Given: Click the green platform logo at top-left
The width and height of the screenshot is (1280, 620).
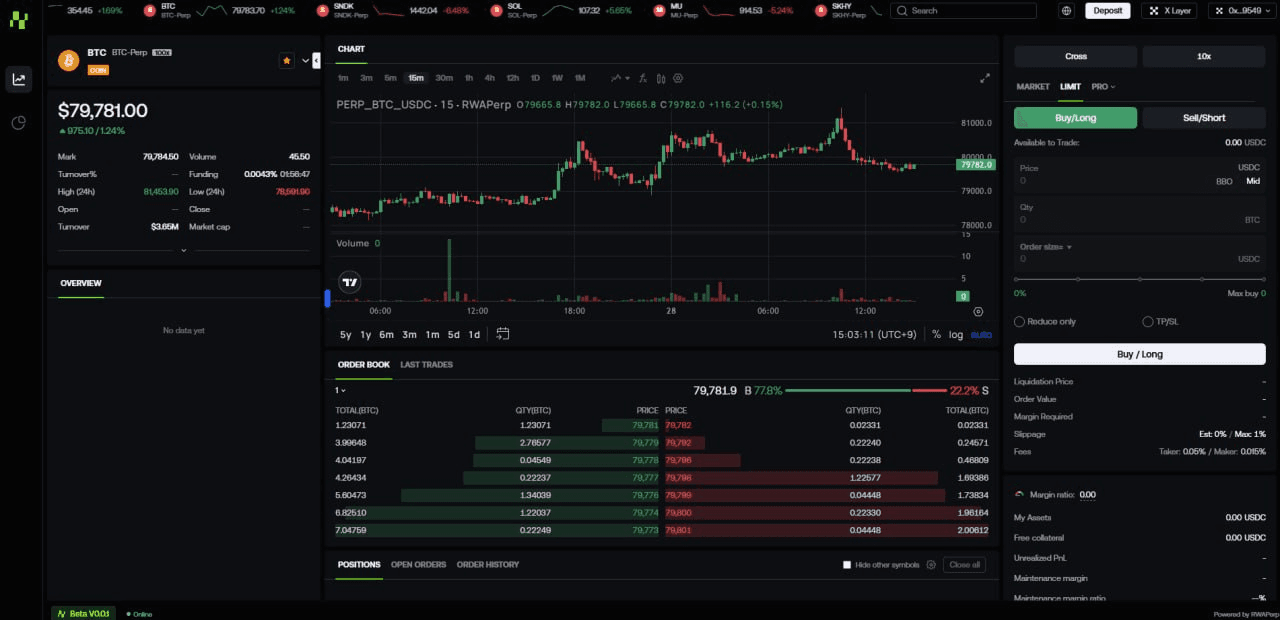Looking at the screenshot, I should pyautogui.click(x=18, y=22).
